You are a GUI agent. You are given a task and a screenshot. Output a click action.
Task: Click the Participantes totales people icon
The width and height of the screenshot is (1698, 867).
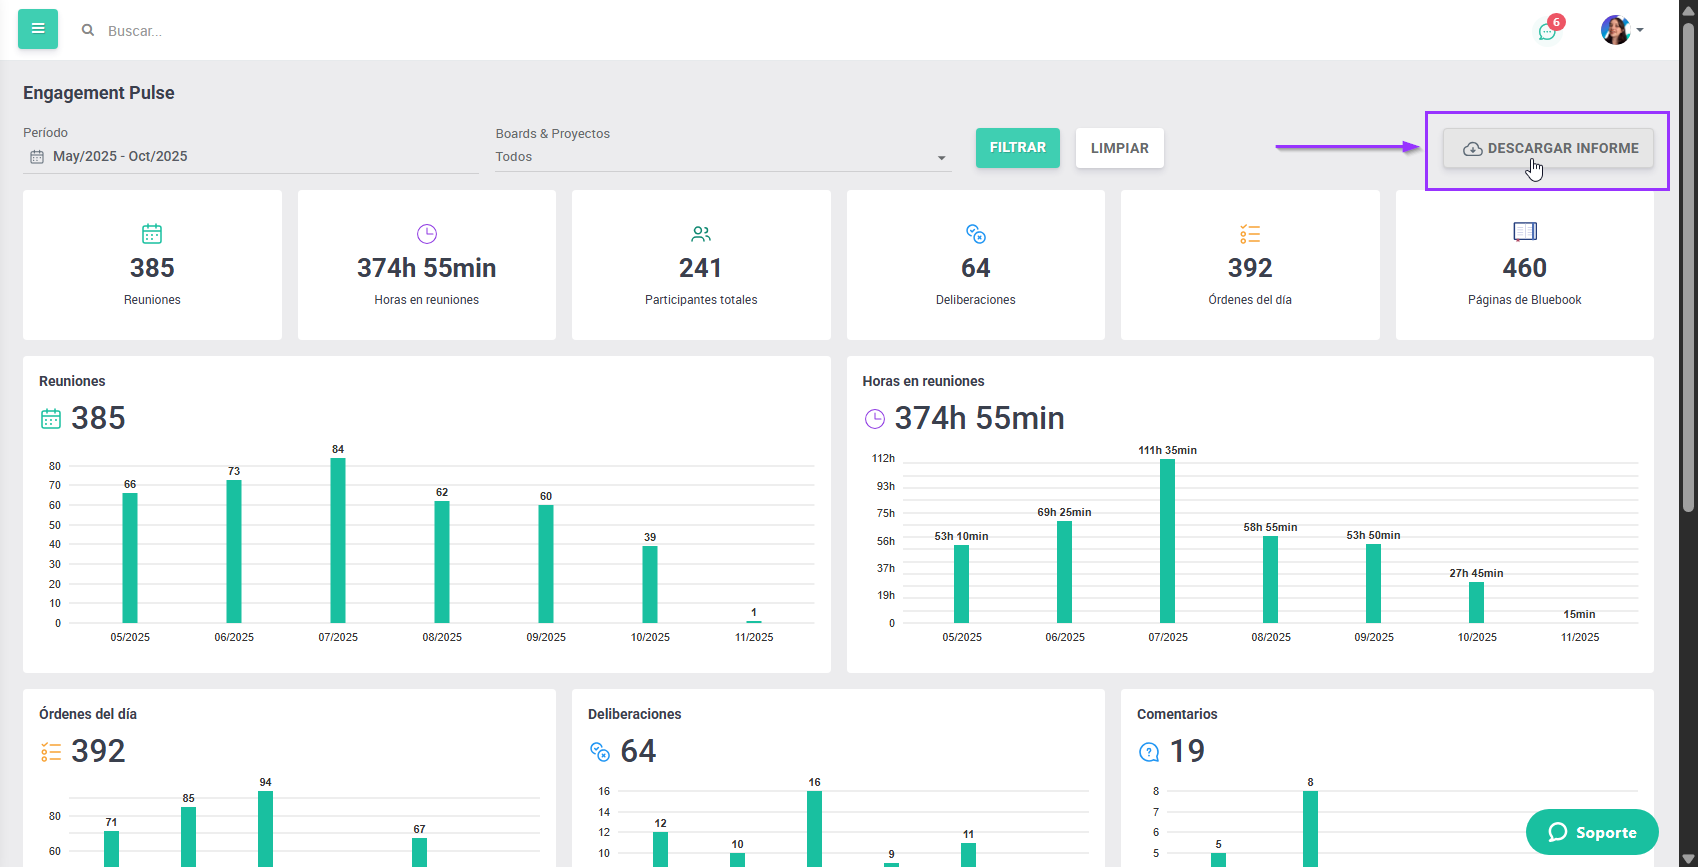(x=701, y=234)
